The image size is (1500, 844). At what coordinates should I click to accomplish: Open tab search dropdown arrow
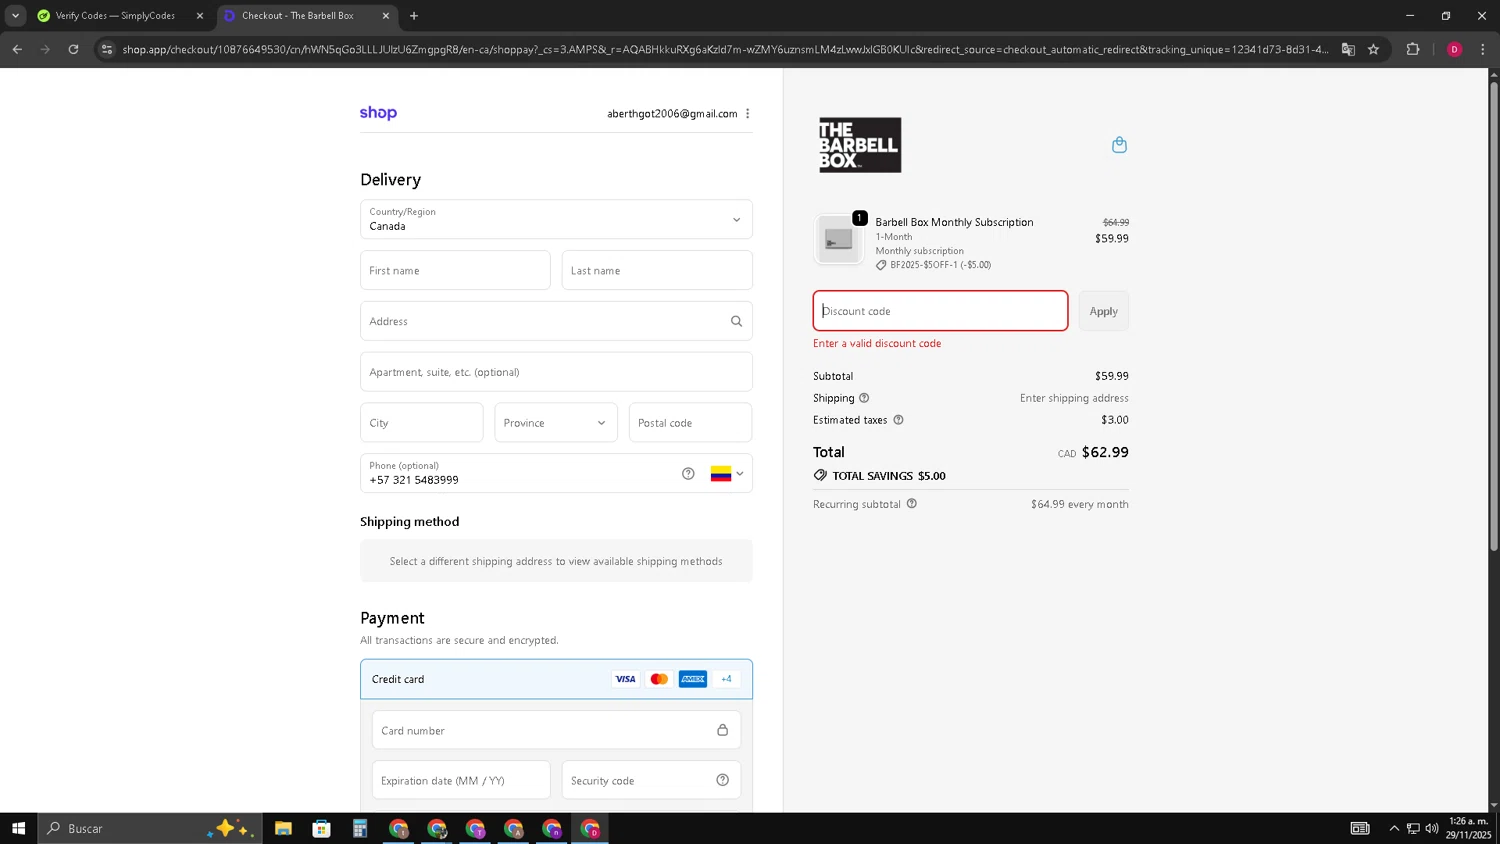coord(15,16)
